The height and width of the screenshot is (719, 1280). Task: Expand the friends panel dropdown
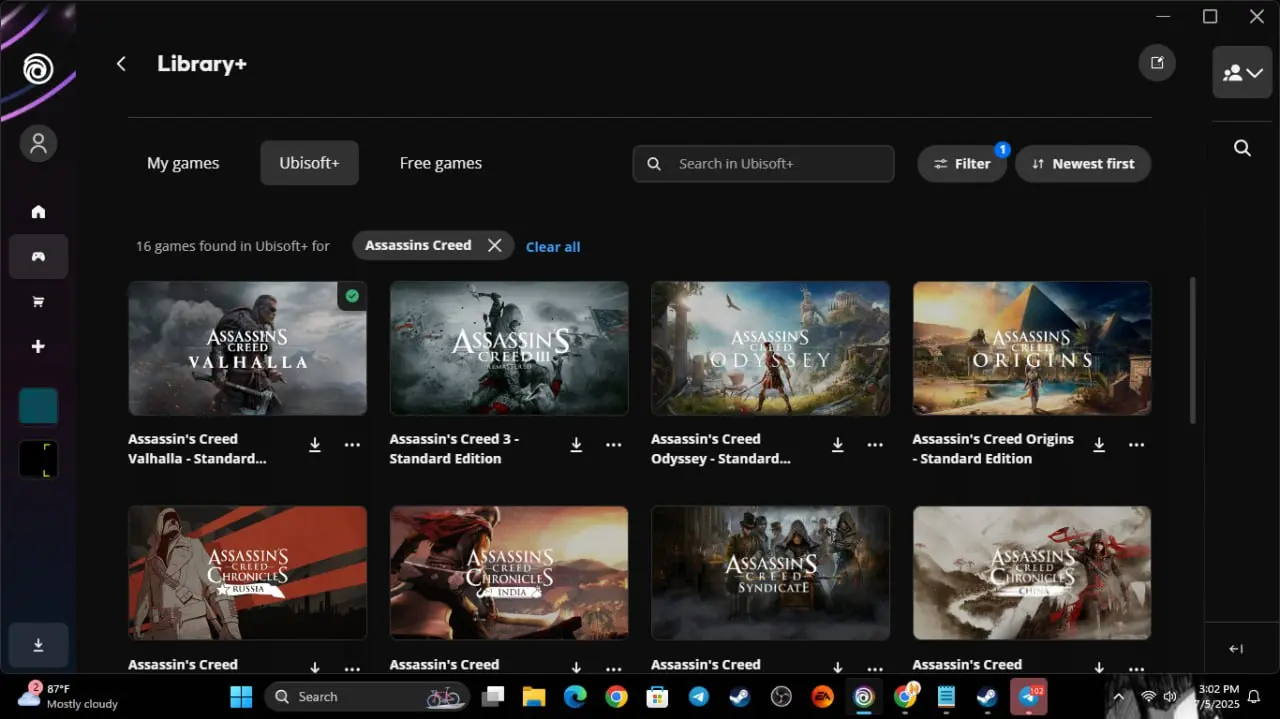[1242, 72]
